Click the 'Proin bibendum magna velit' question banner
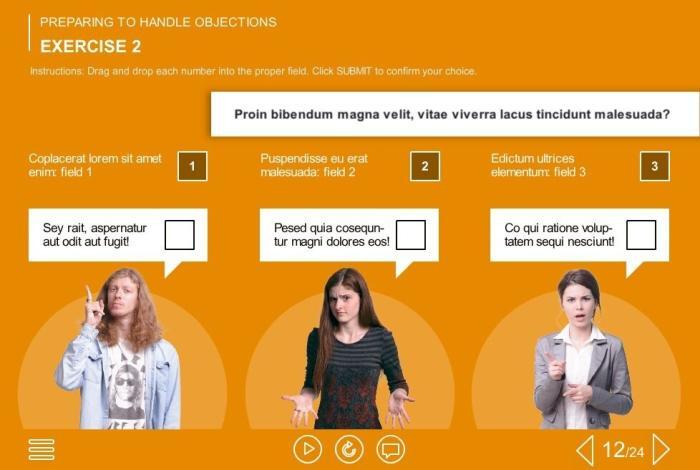 coord(455,114)
